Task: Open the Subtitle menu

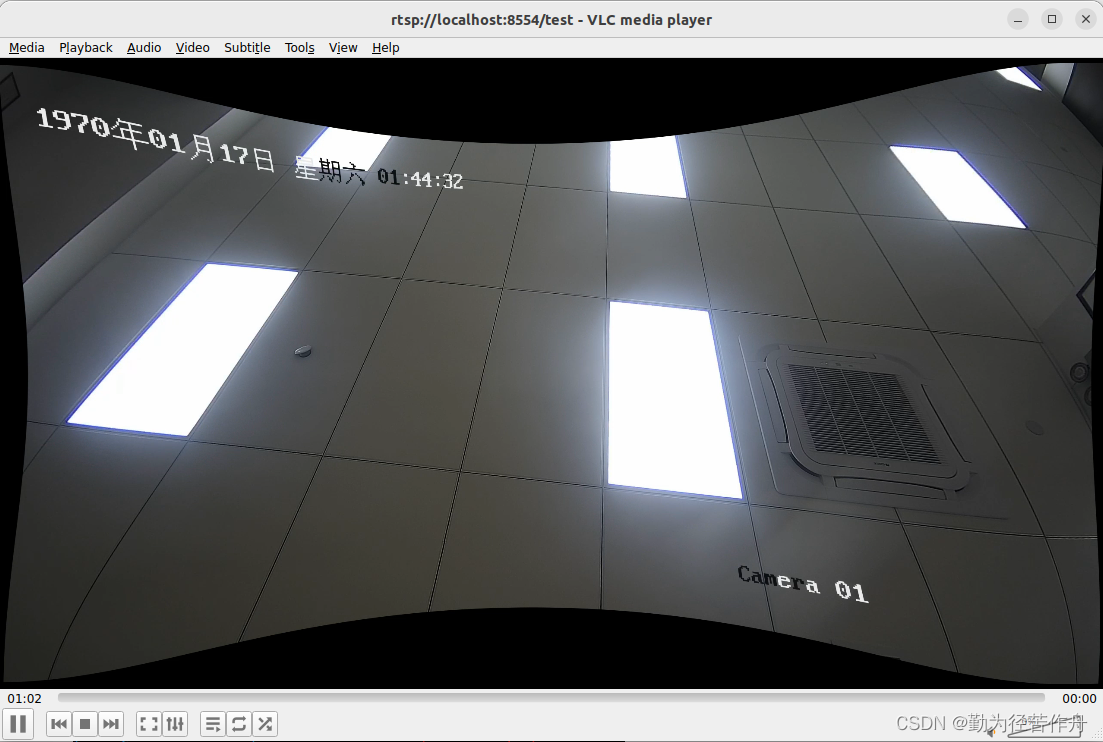Action: 246,47
